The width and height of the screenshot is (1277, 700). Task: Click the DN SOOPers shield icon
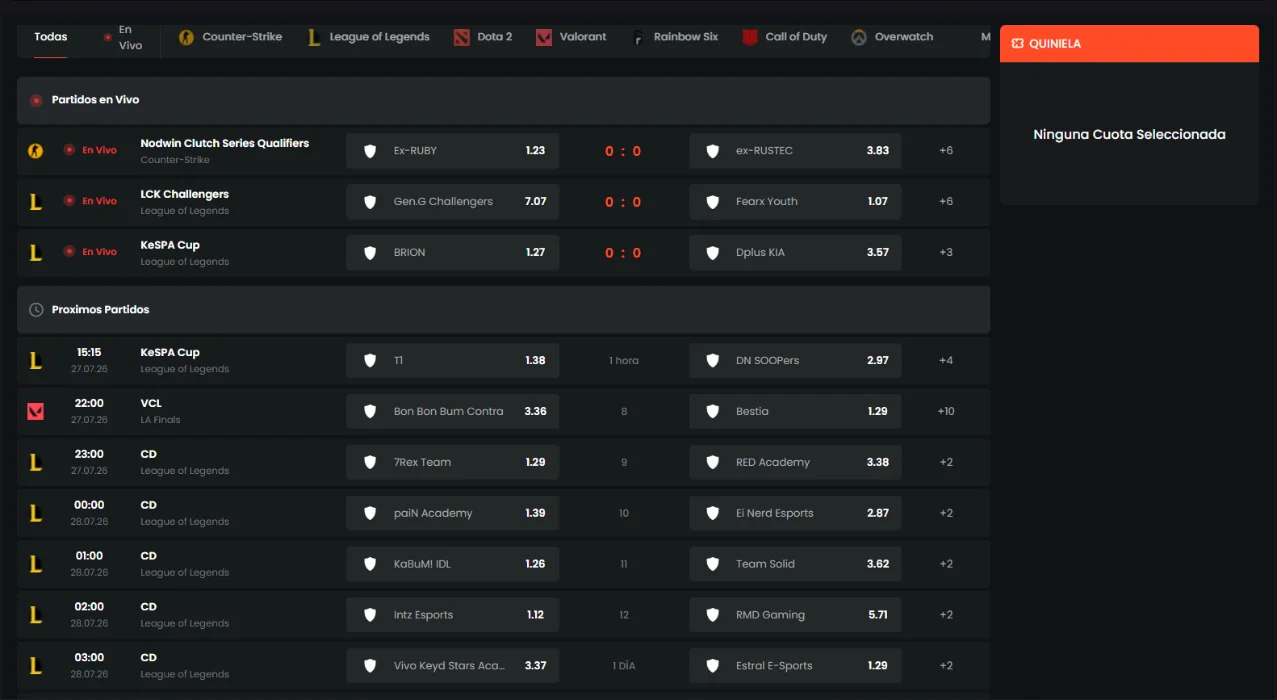pos(713,361)
